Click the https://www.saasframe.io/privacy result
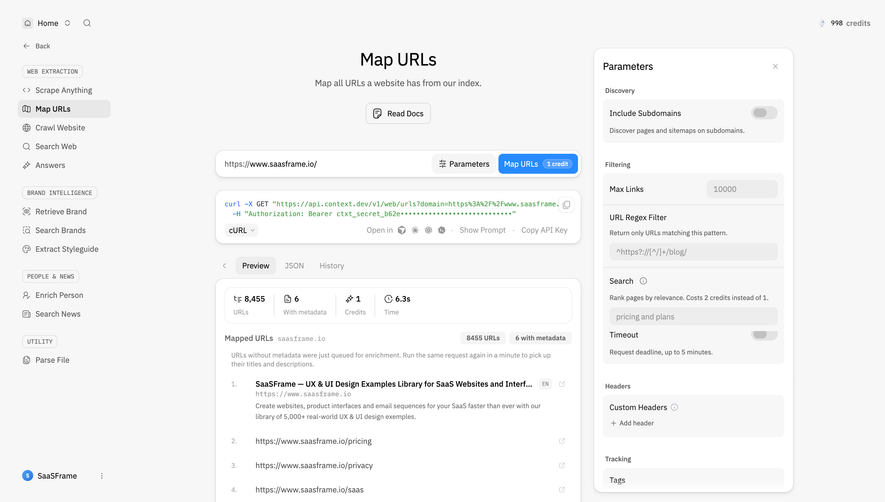 tap(314, 465)
